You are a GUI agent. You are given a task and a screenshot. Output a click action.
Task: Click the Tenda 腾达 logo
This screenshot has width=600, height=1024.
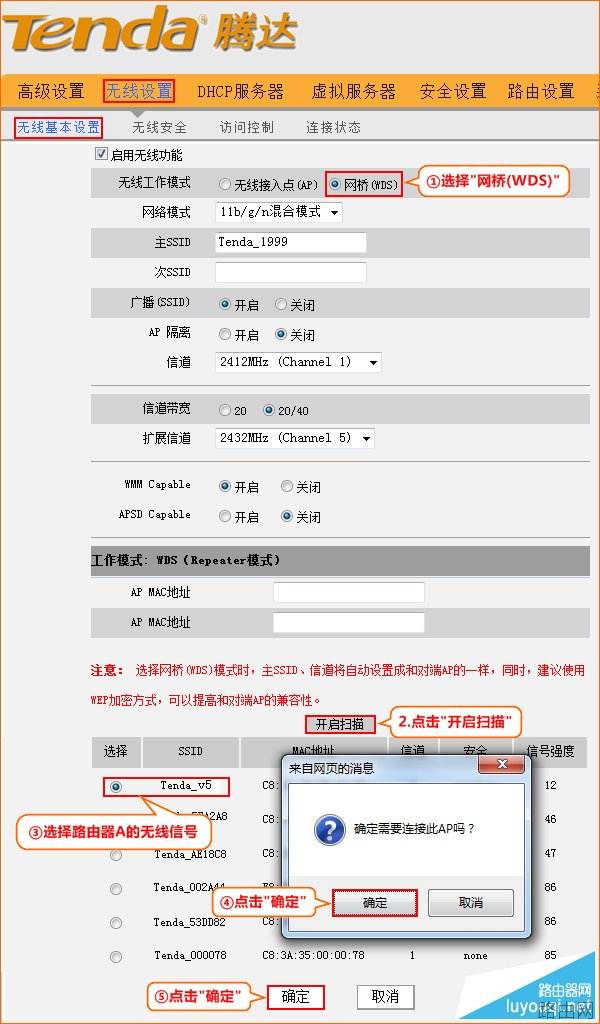click(x=150, y=29)
